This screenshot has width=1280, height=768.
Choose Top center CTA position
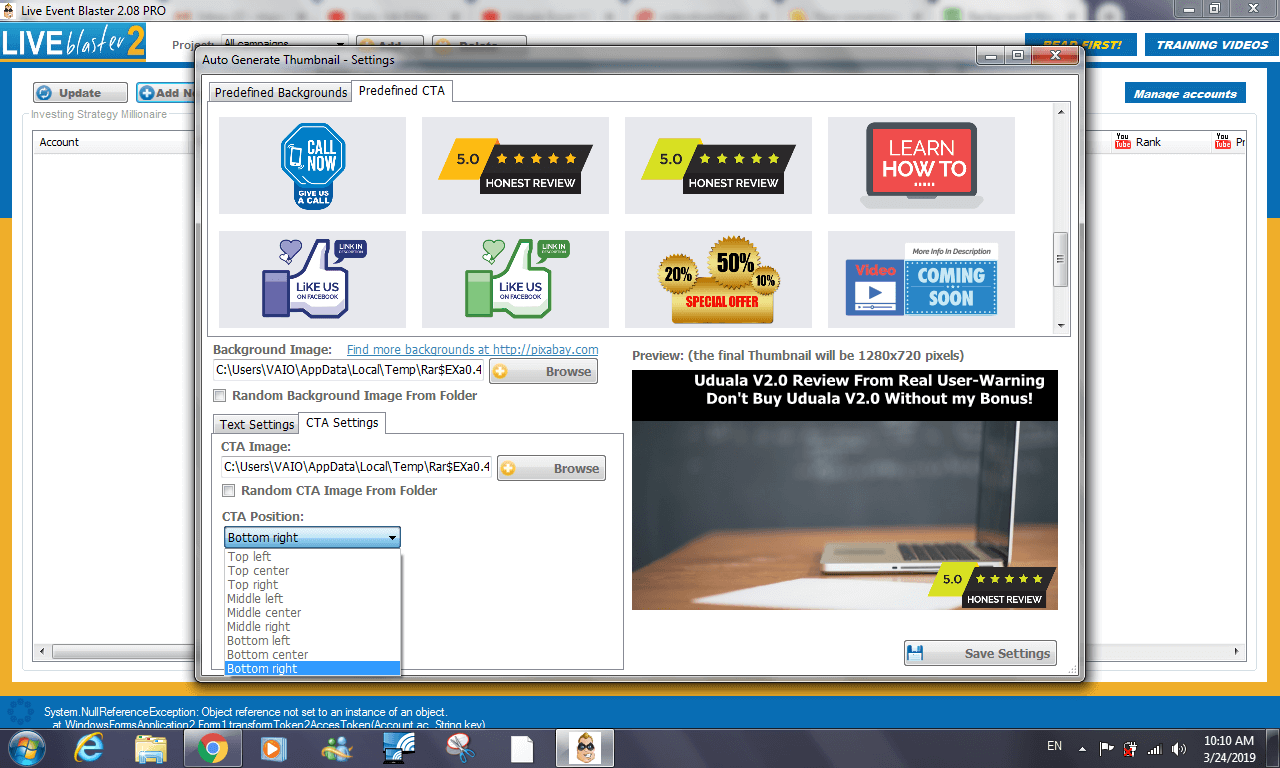tap(312, 571)
